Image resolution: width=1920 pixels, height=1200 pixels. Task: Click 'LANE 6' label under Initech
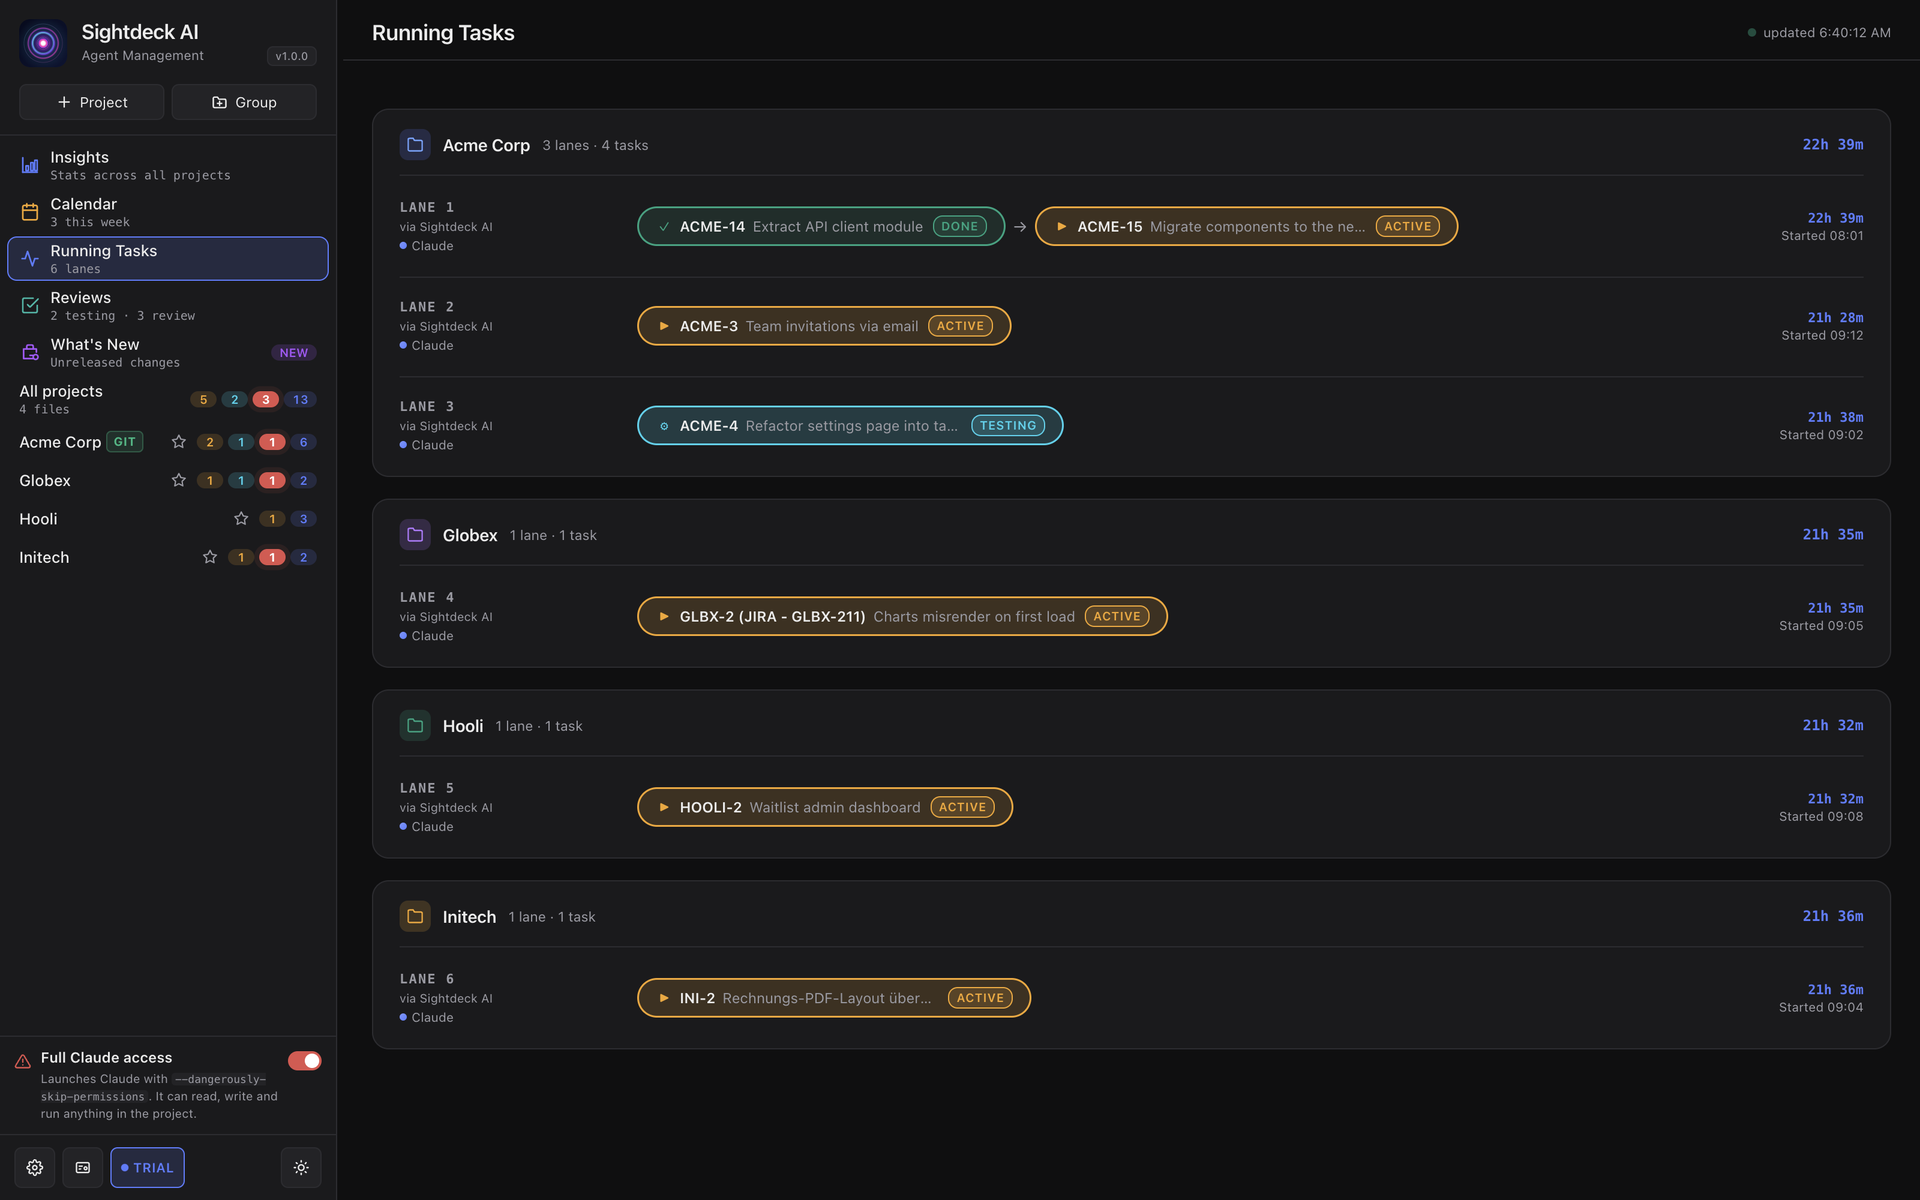pyautogui.click(x=427, y=980)
